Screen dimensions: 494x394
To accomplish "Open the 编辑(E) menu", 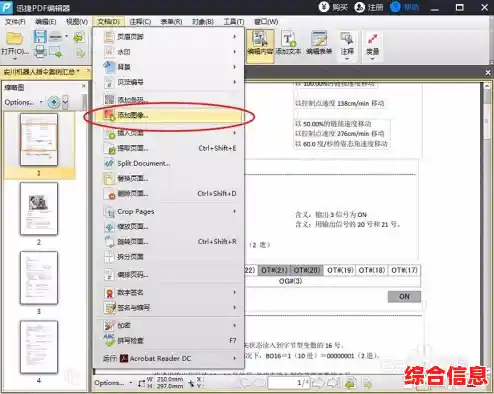I will tap(46, 22).
